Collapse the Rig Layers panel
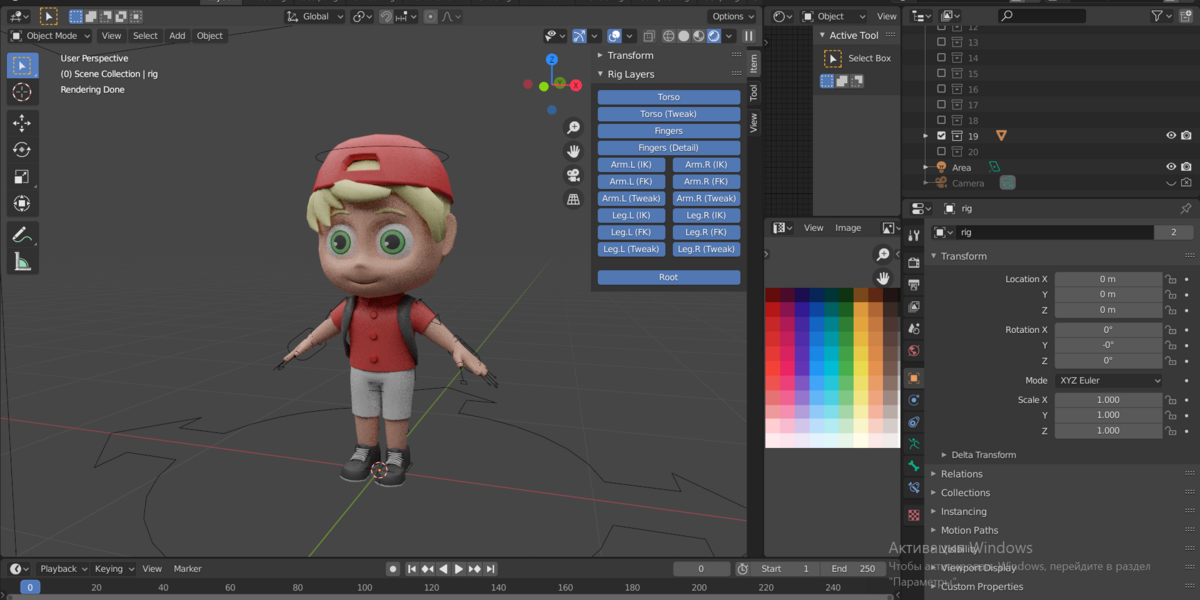The height and width of the screenshot is (600, 1200). click(630, 75)
